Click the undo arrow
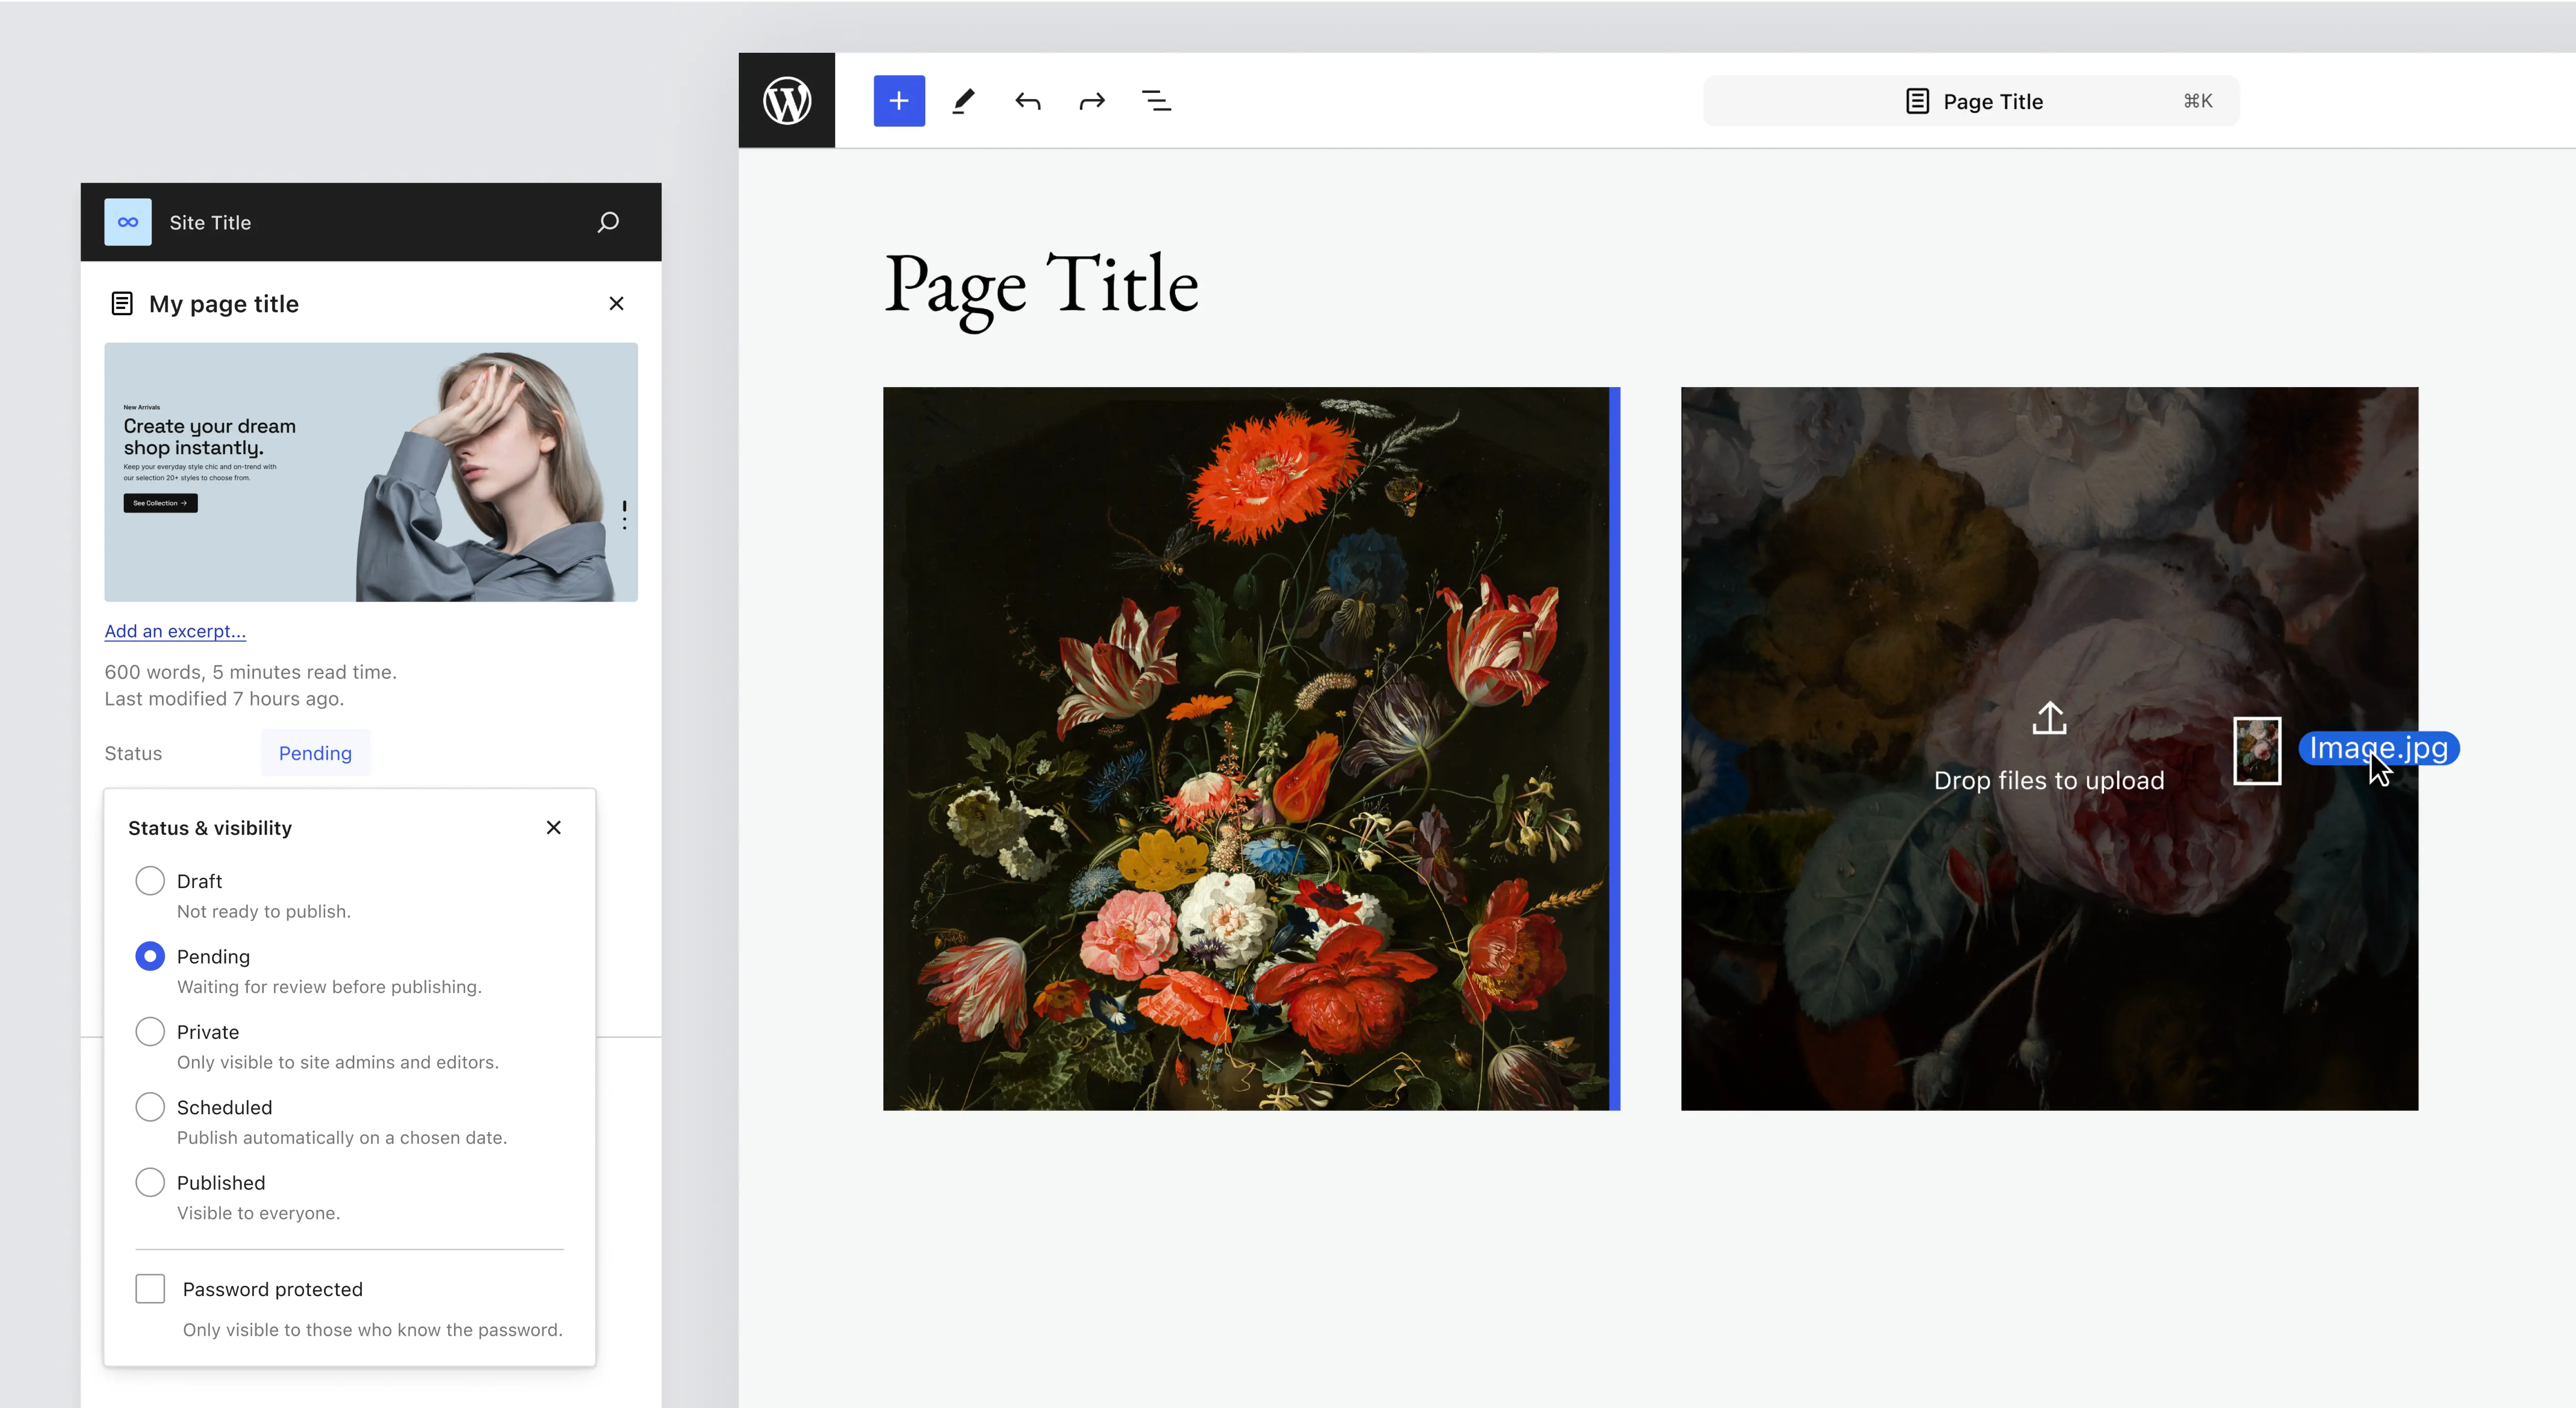 [1027, 100]
